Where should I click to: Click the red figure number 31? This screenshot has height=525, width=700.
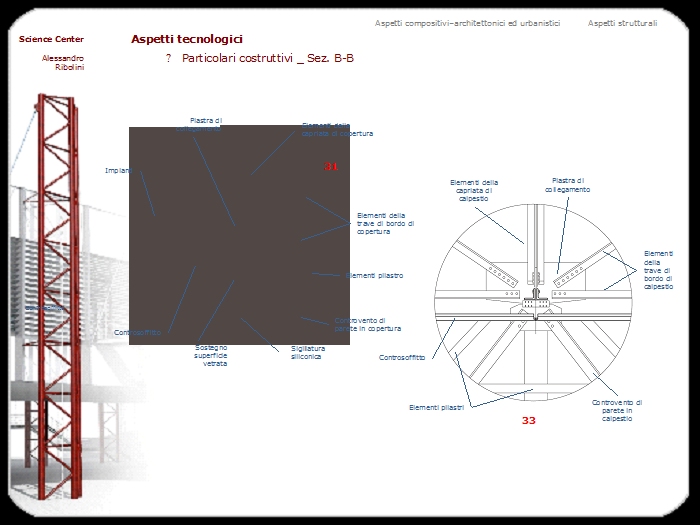coord(331,166)
